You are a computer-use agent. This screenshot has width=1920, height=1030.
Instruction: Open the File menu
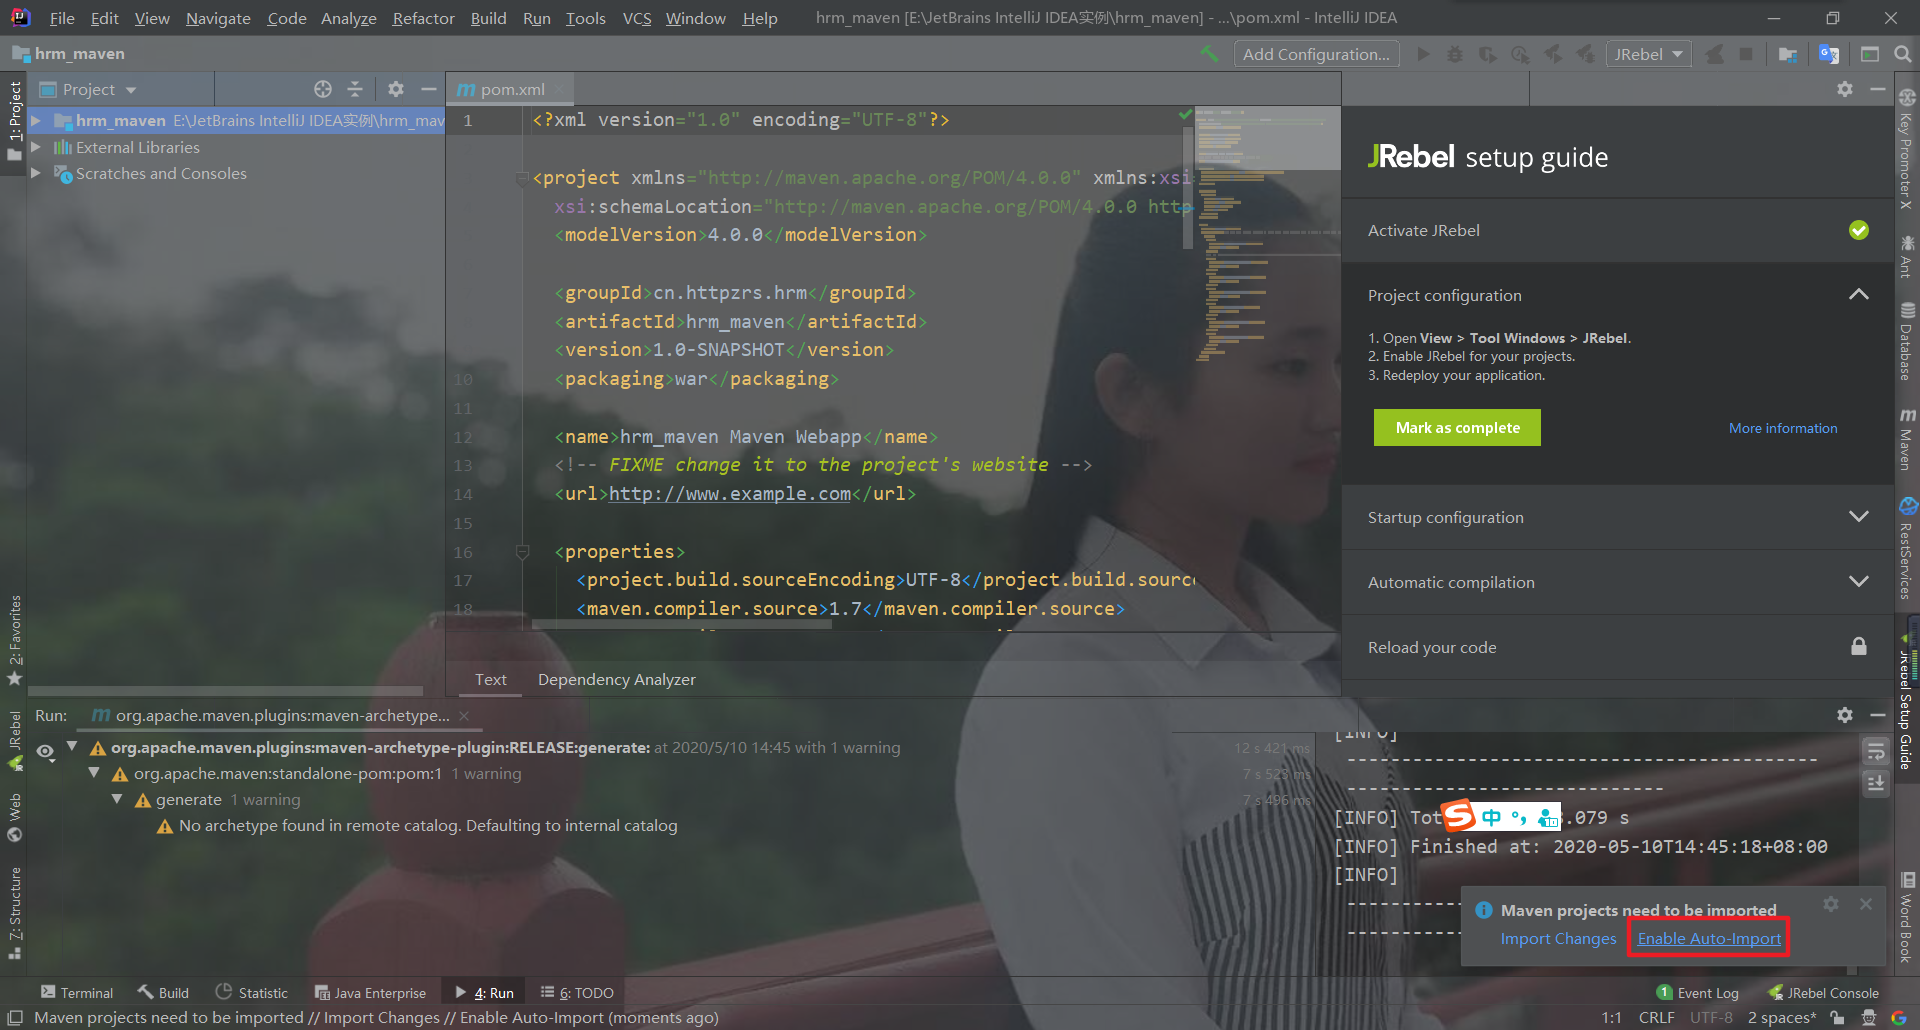pyautogui.click(x=62, y=18)
